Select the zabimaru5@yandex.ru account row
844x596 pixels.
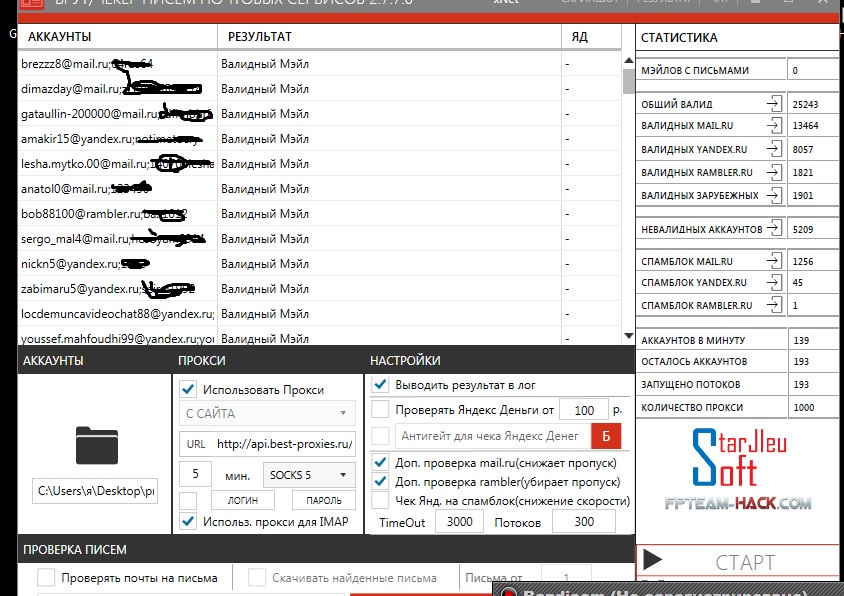(x=319, y=289)
